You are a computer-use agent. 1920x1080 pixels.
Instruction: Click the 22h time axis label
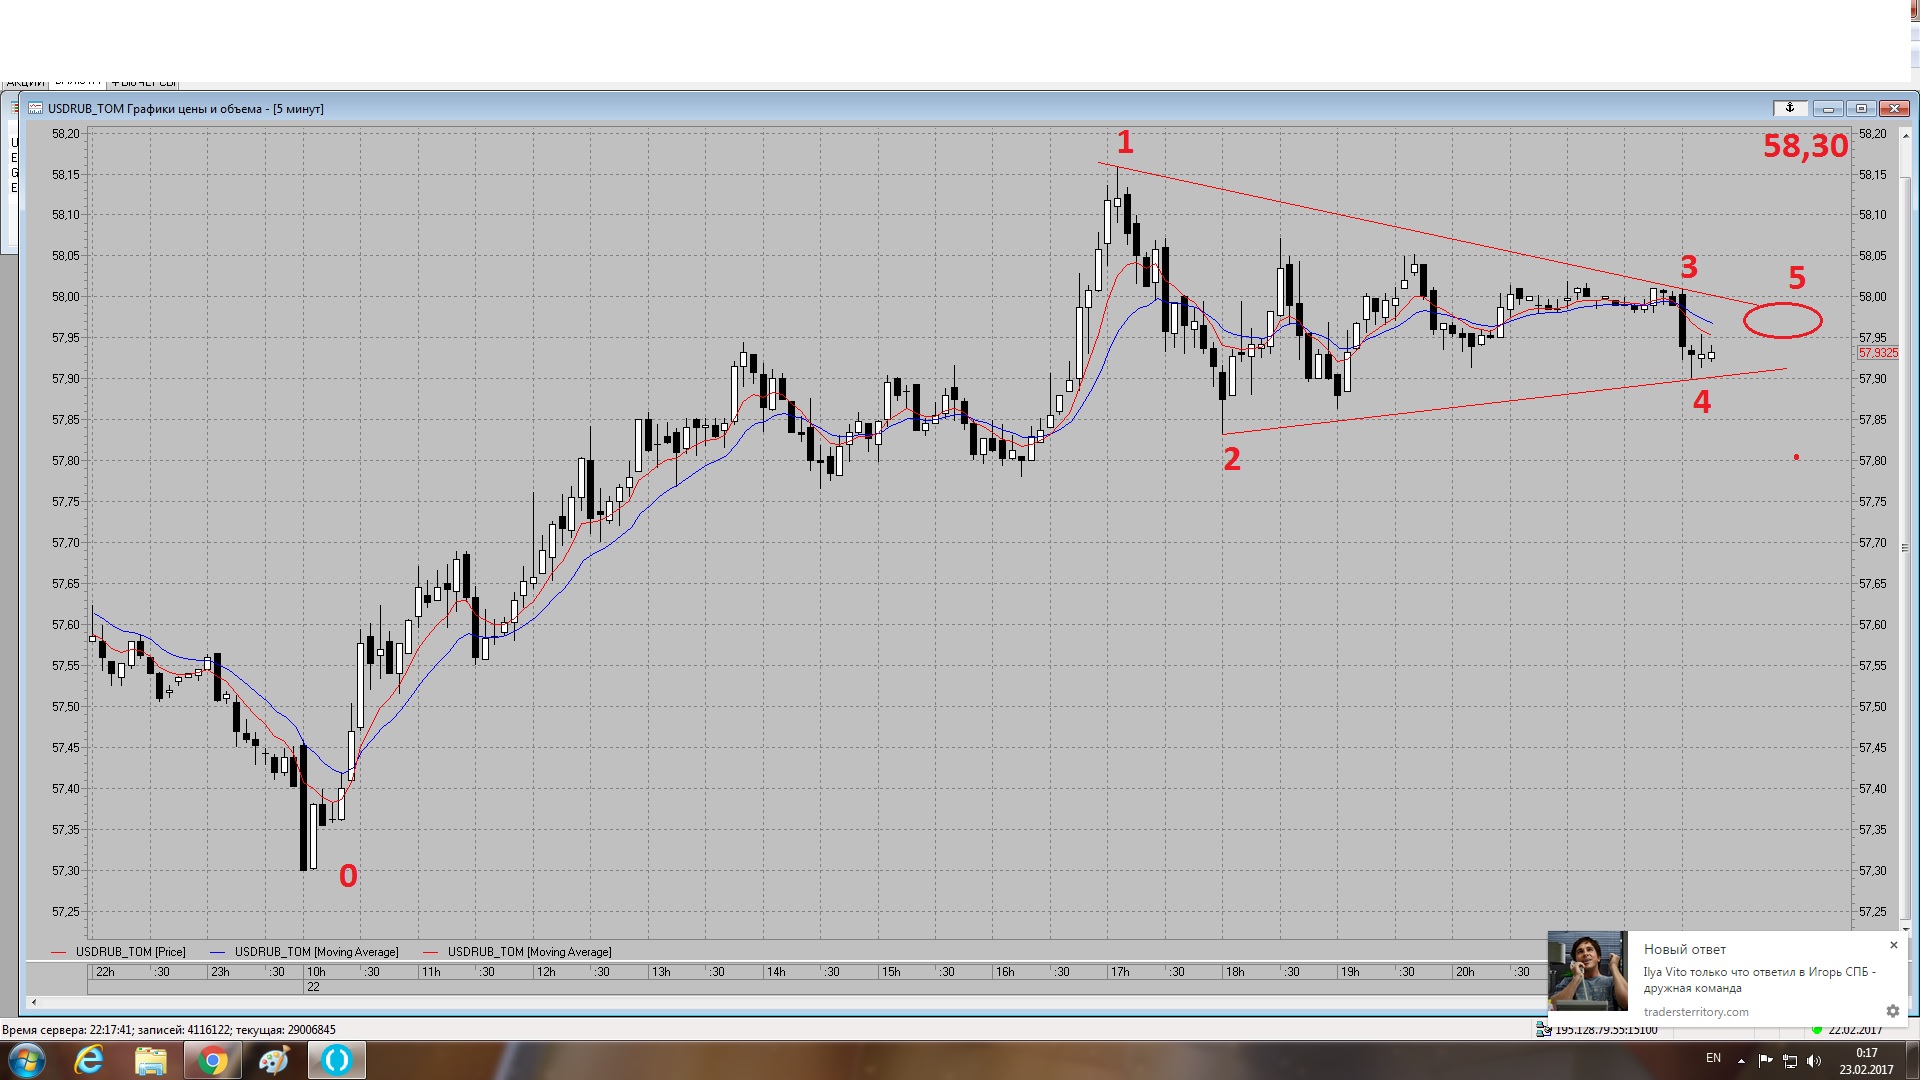point(105,972)
